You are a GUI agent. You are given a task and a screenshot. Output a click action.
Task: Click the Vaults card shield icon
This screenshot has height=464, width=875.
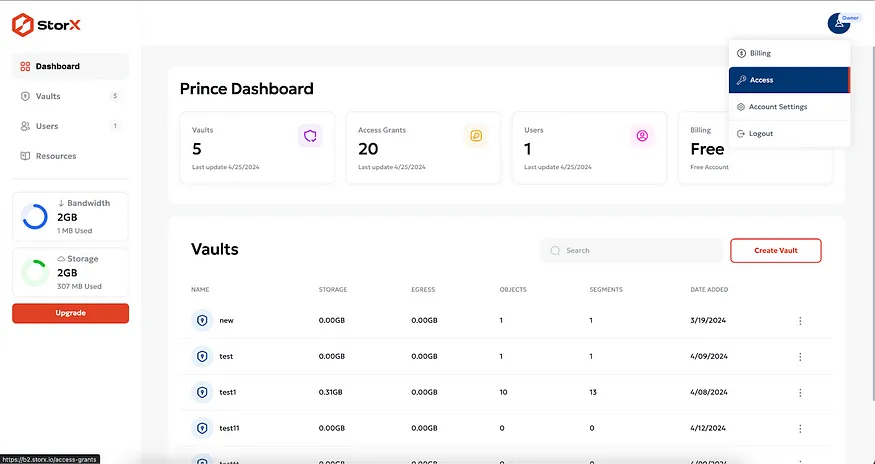[309, 136]
